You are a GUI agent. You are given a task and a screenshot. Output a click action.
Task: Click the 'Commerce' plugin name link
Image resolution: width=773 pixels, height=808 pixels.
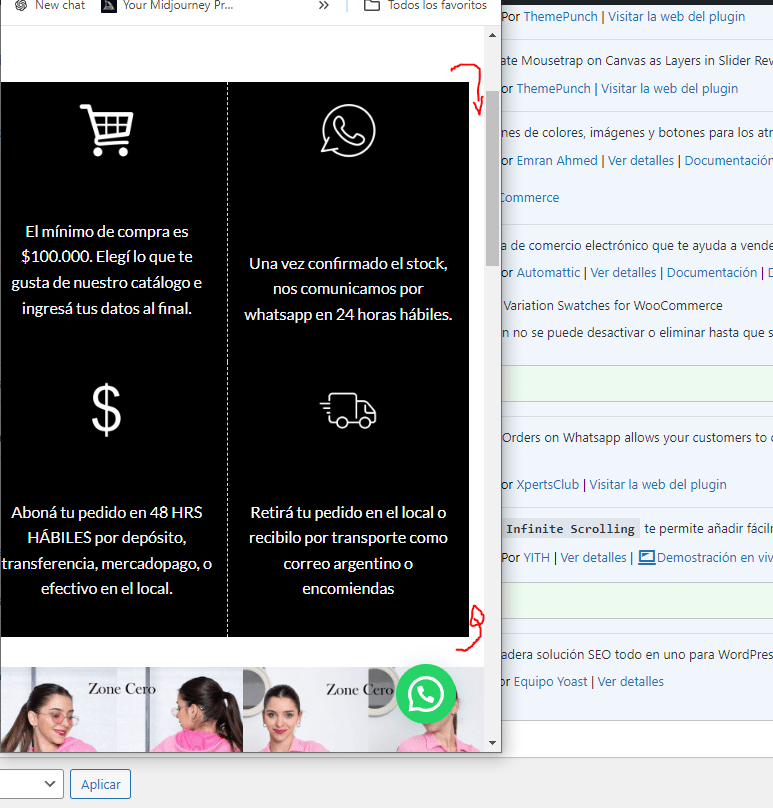point(530,198)
